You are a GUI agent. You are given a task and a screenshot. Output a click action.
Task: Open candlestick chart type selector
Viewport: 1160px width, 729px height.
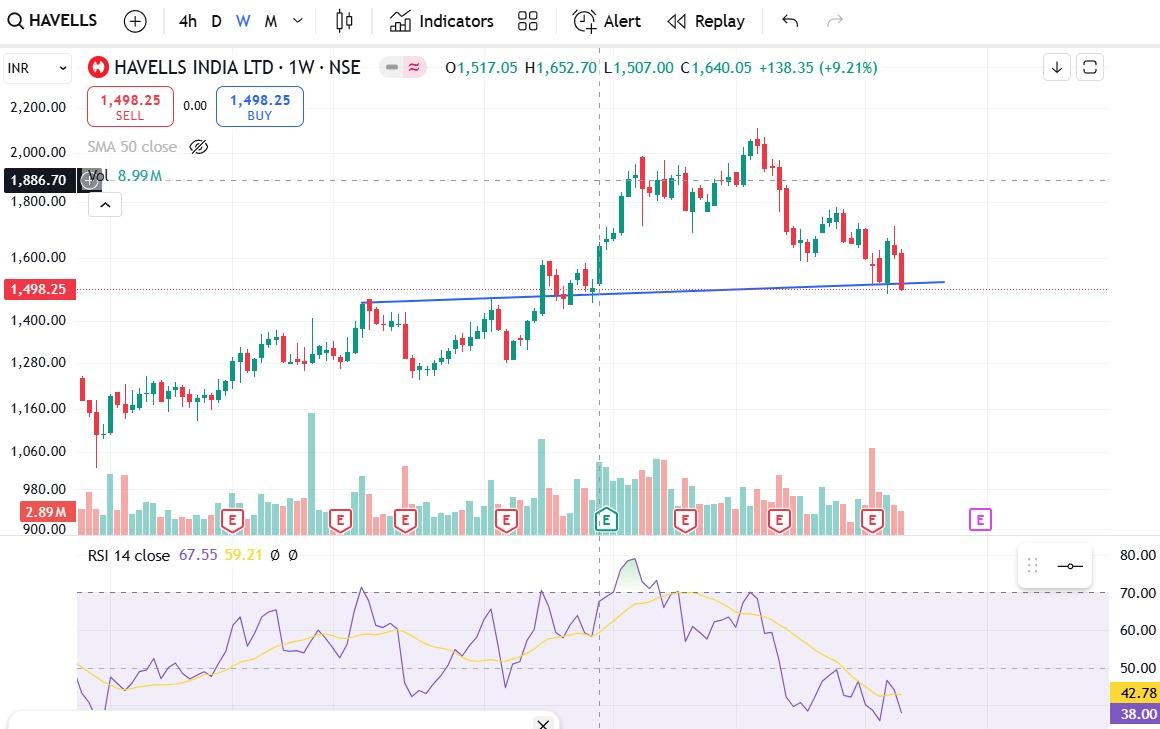point(344,21)
